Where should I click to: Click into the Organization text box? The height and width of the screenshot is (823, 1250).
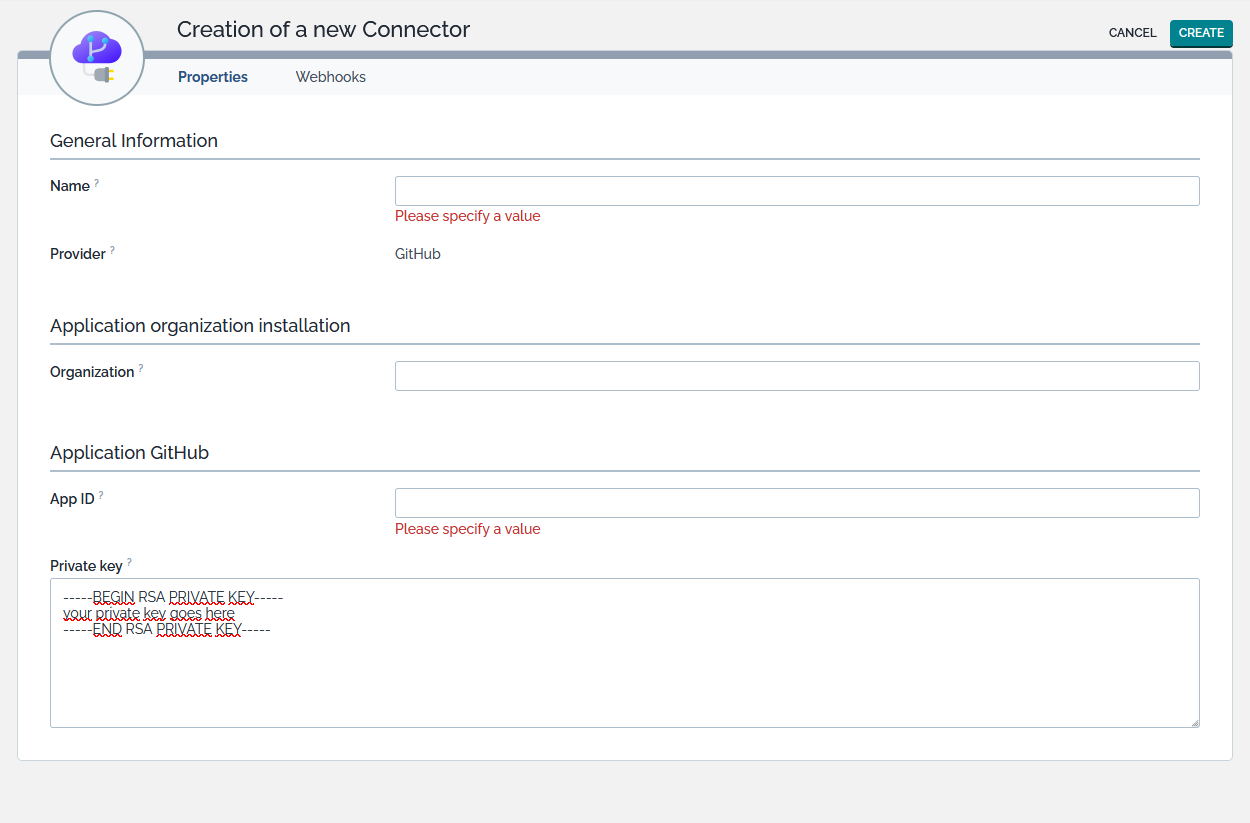(x=796, y=376)
